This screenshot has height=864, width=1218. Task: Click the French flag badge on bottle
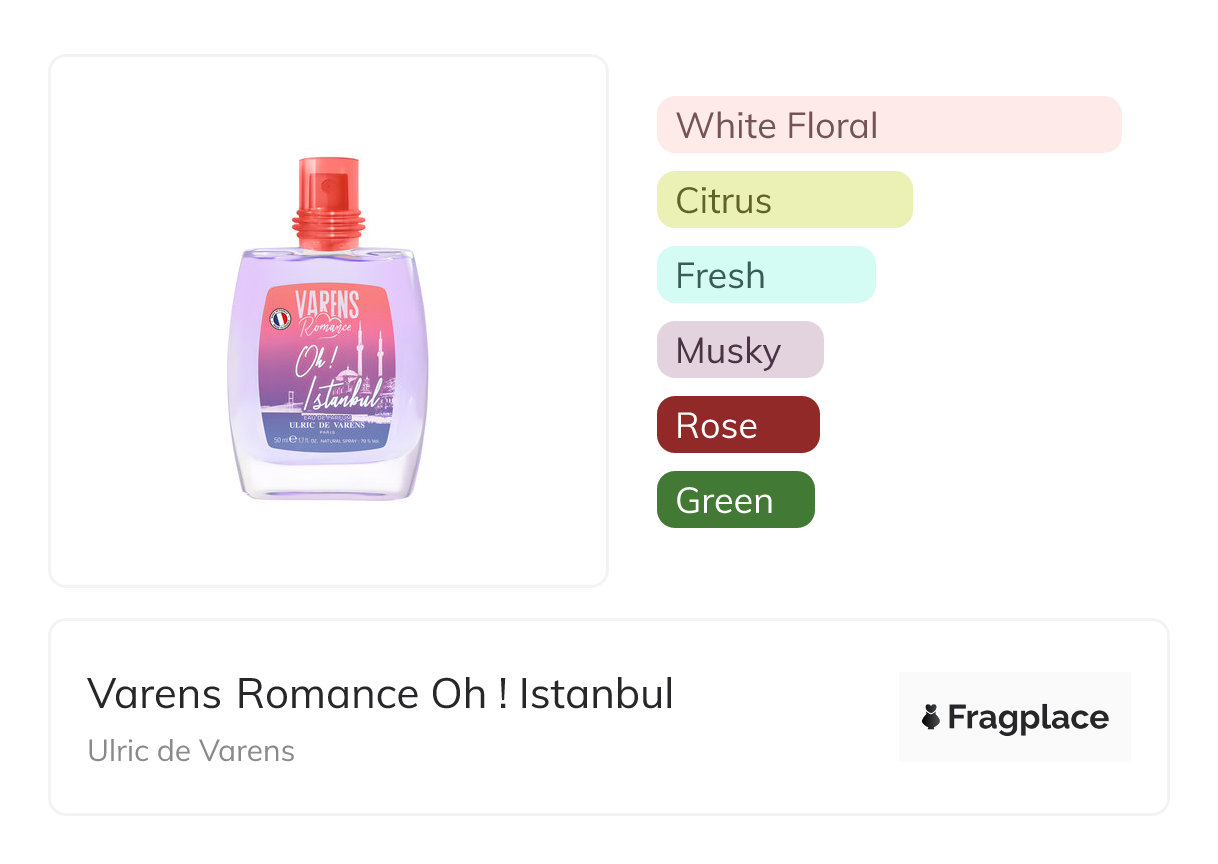tap(281, 319)
